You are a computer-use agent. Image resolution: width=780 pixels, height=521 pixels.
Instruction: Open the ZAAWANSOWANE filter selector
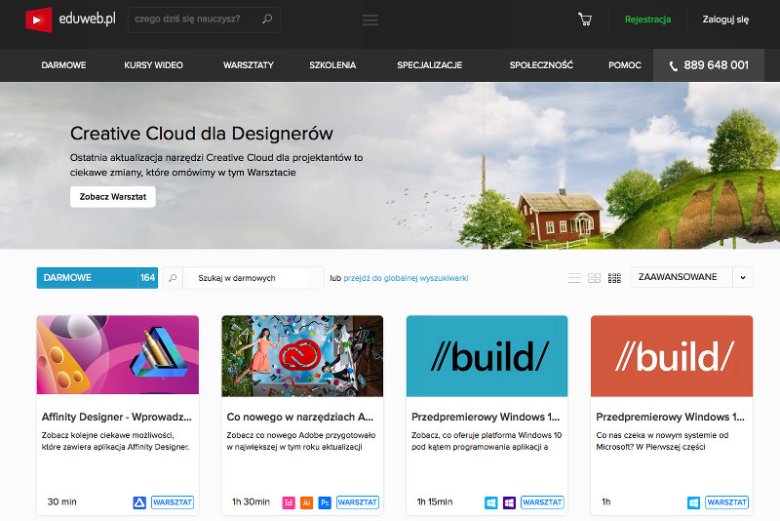point(691,278)
